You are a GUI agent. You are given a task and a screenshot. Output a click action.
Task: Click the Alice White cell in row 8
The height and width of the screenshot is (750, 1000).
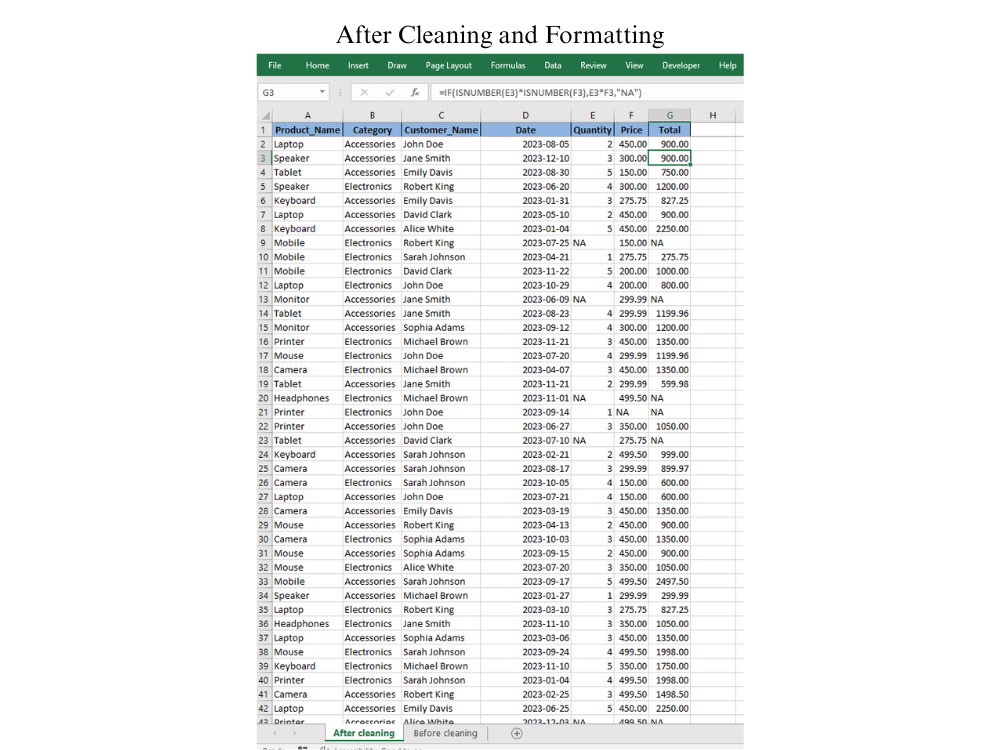tap(441, 229)
